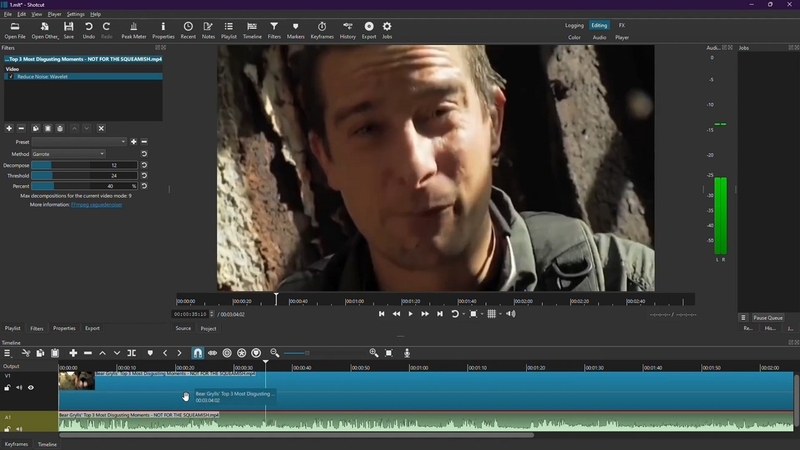
Task: Reset the Decompose value to default
Action: click(x=144, y=165)
